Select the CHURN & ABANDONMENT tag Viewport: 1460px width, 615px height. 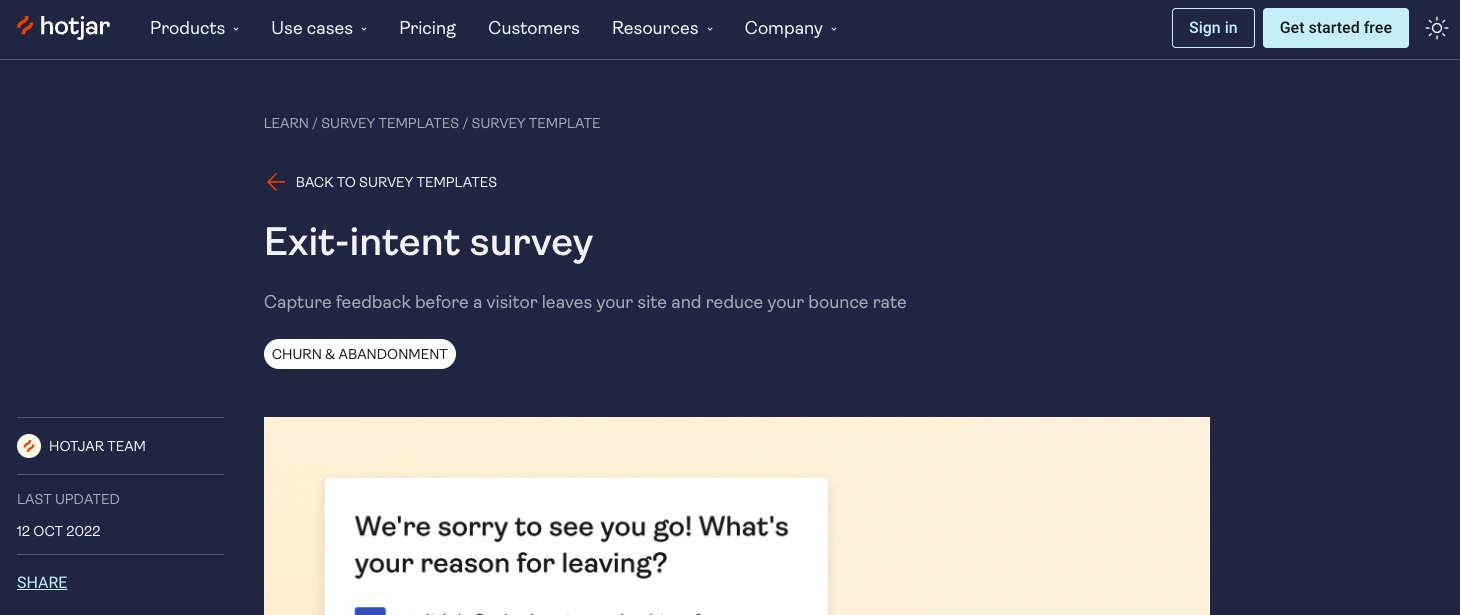click(x=359, y=354)
